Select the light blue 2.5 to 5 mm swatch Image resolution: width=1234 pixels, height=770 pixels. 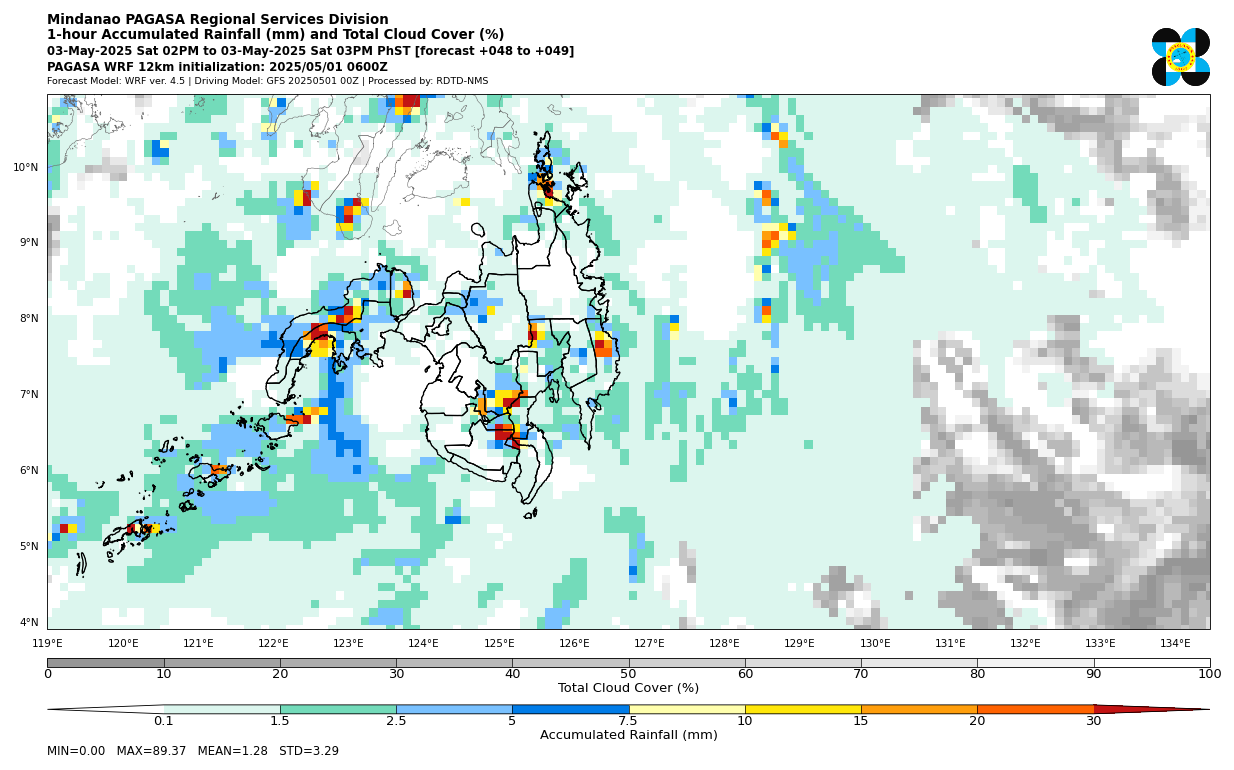(x=455, y=709)
